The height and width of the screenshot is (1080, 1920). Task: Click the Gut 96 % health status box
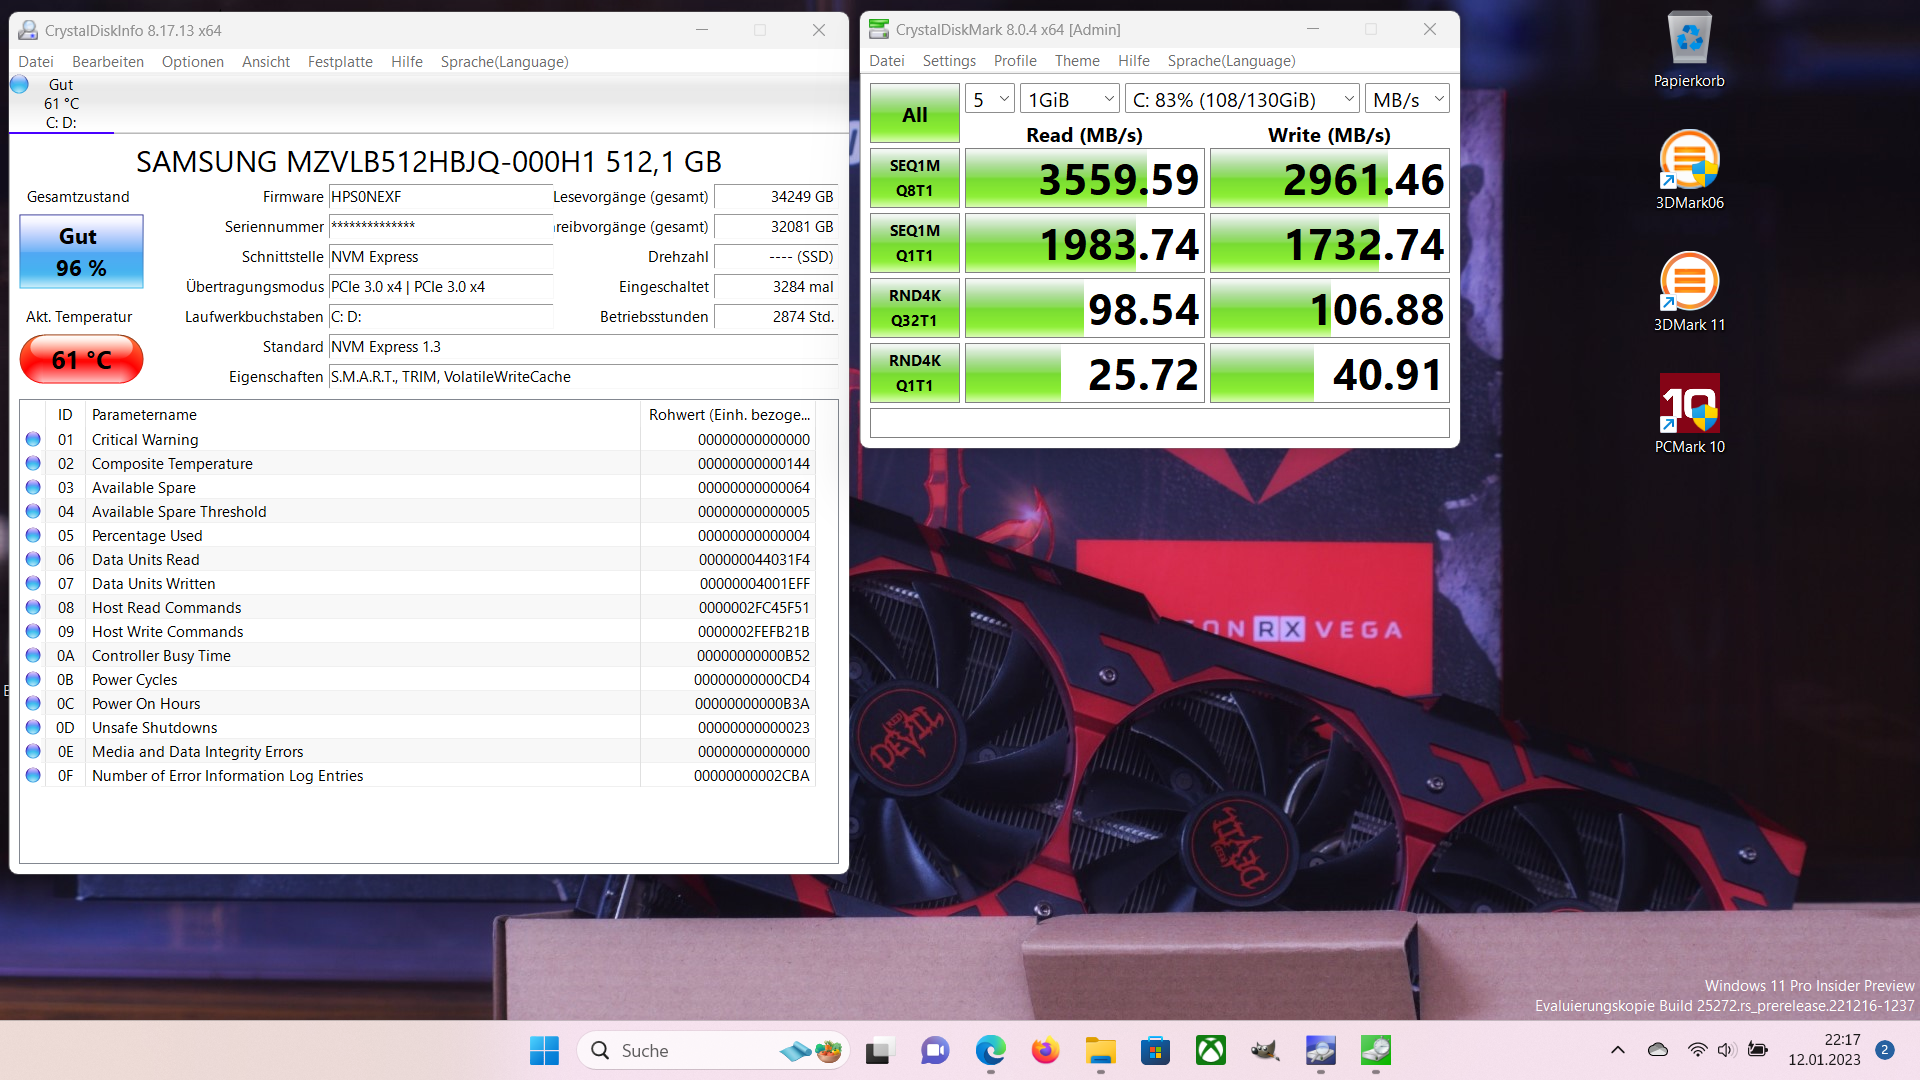pyautogui.click(x=81, y=252)
